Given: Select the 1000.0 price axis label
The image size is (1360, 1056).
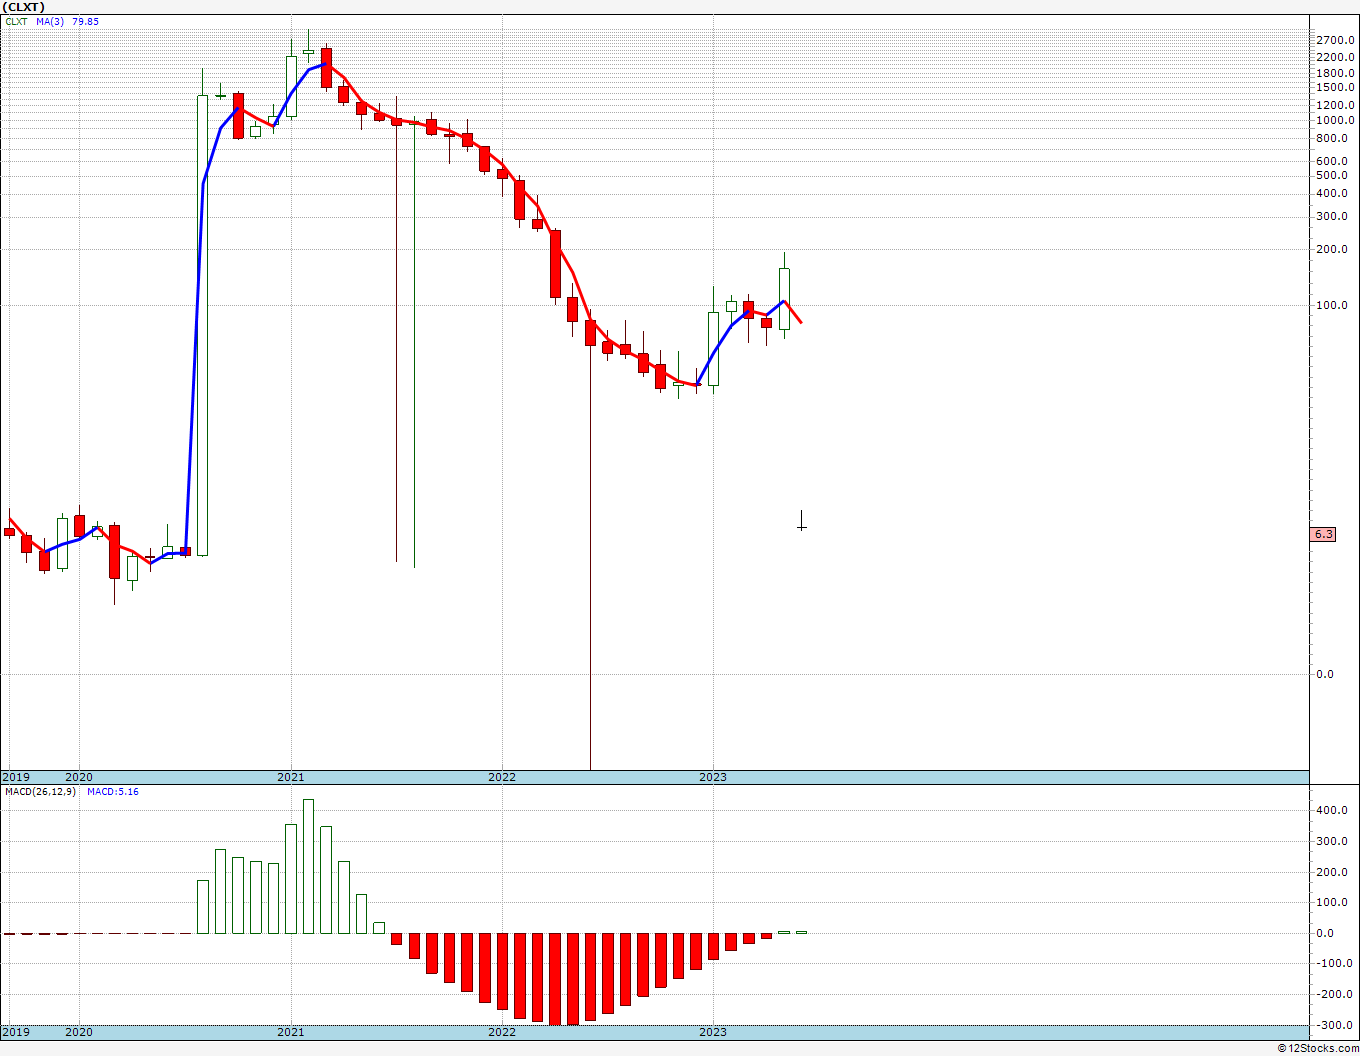Looking at the screenshot, I should [1336, 121].
